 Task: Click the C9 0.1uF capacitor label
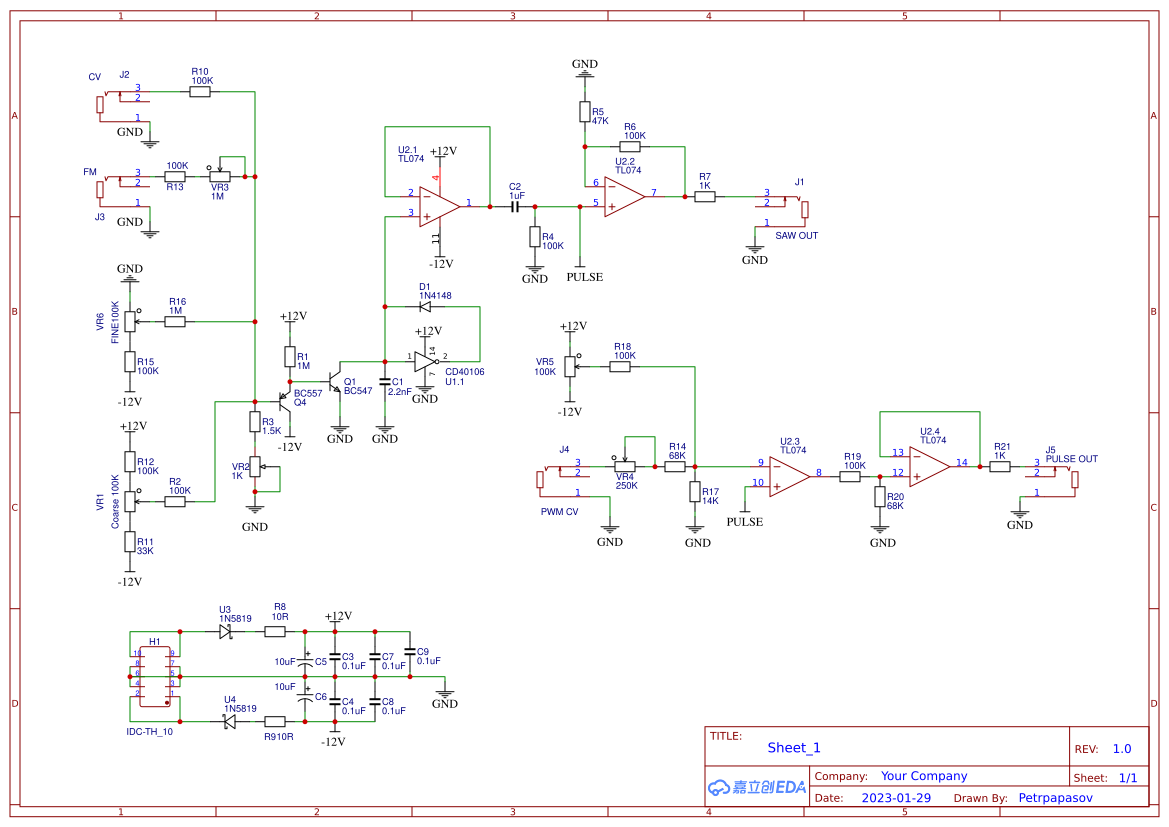(429, 656)
